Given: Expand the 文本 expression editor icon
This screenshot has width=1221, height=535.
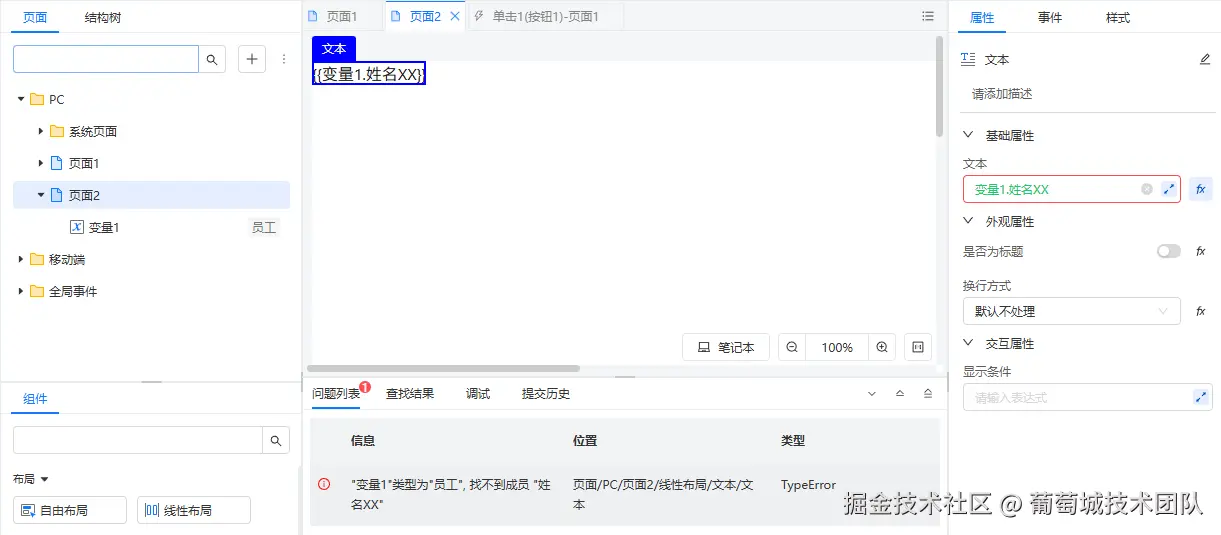Looking at the screenshot, I should point(1168,189).
